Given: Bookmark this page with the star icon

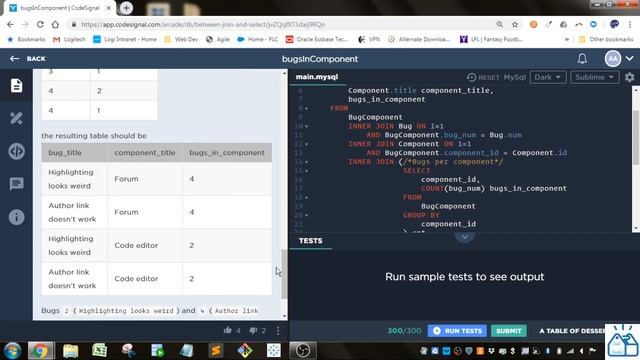Looking at the screenshot, I should click(515, 24).
